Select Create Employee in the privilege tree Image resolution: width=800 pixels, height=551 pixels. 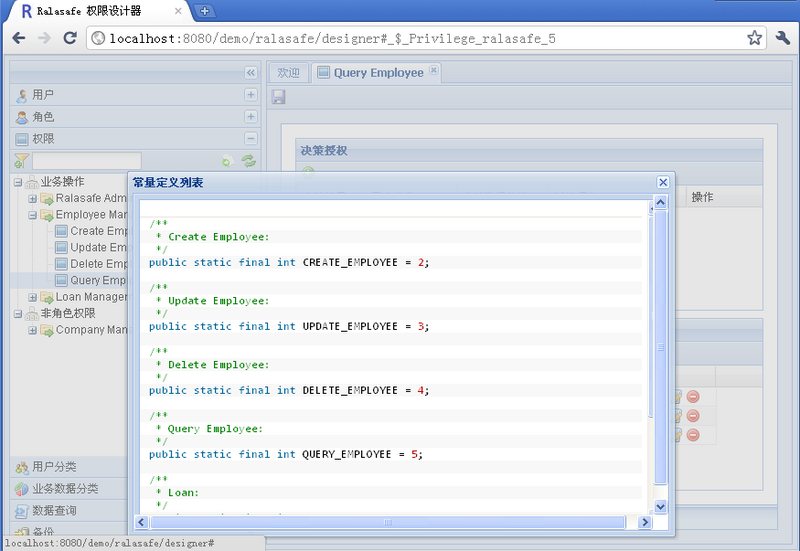point(100,231)
